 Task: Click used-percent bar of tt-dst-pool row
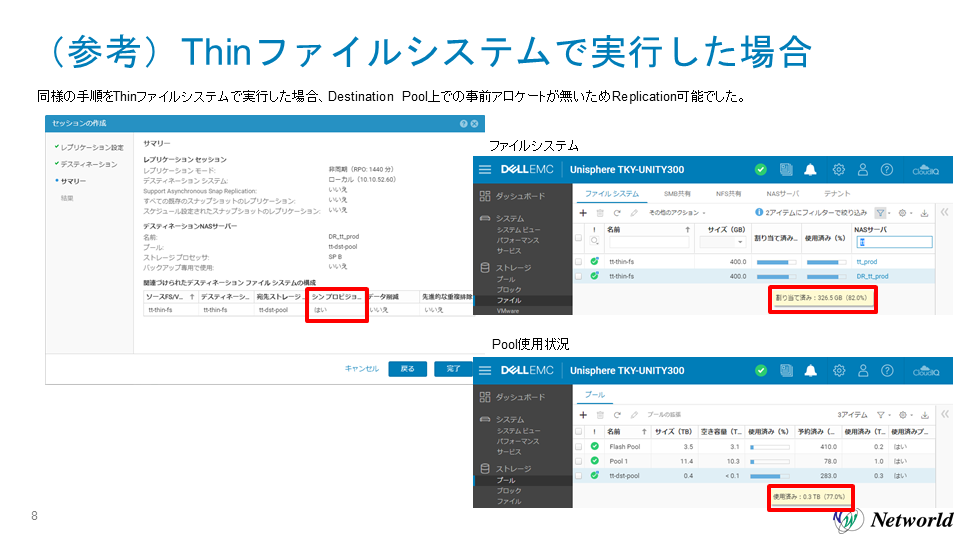[x=770, y=476]
